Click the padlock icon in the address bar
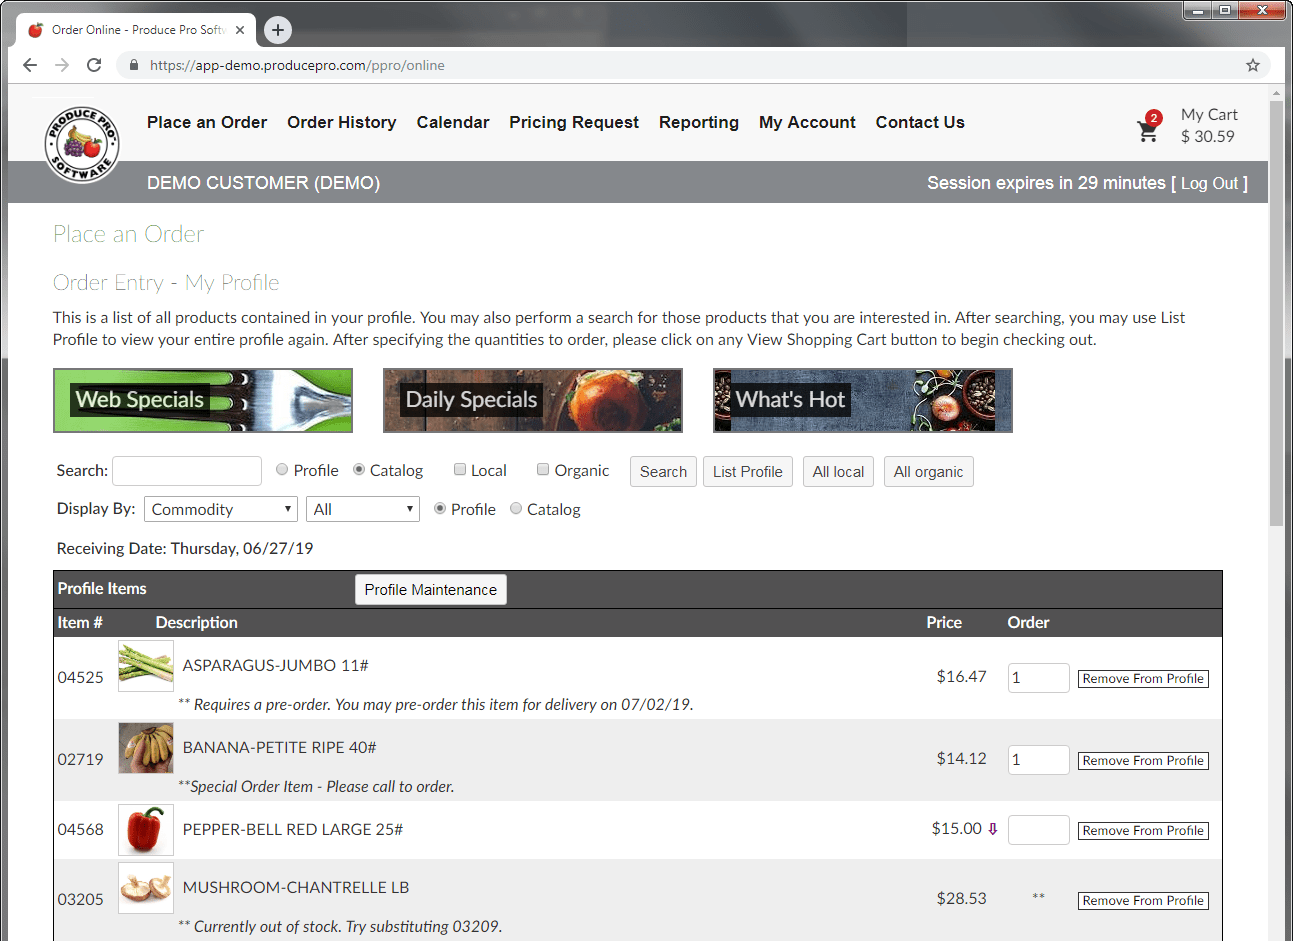Screen dimensions: 1293x941 point(133,64)
